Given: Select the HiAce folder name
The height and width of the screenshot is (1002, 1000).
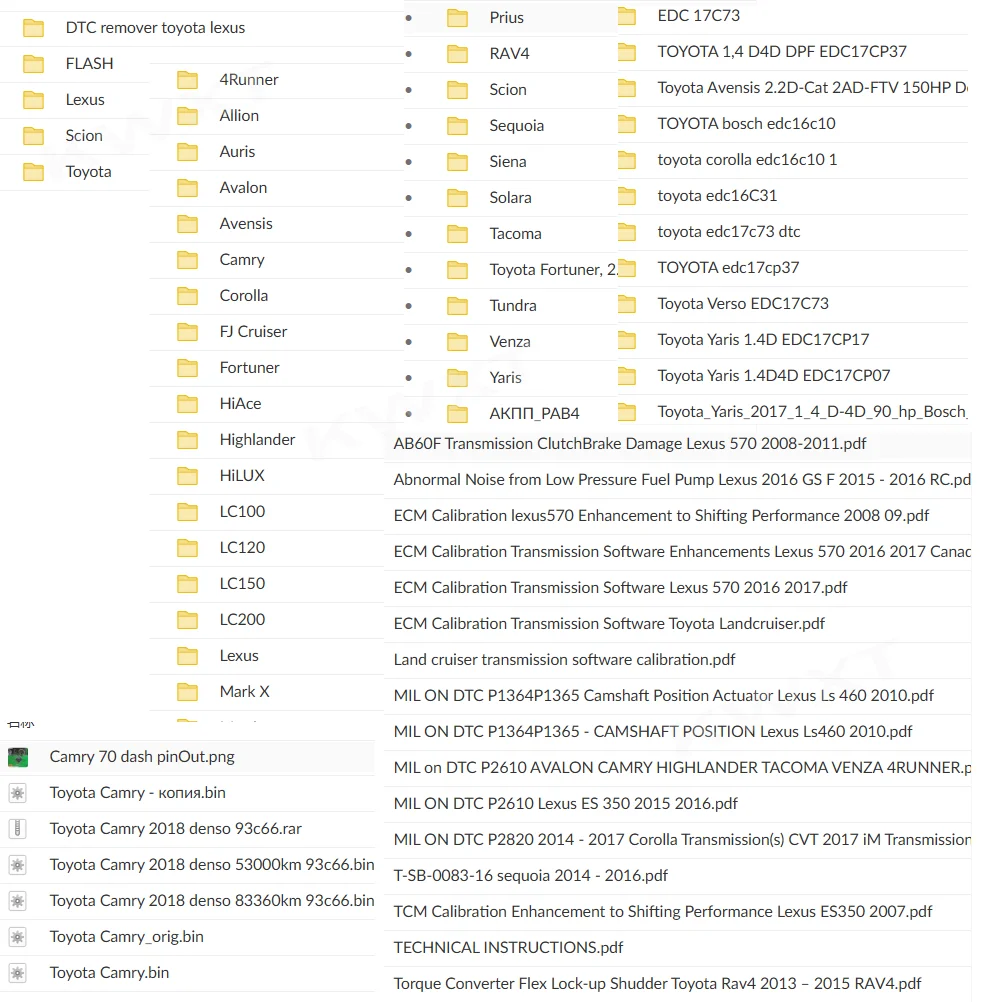Looking at the screenshot, I should click(240, 404).
